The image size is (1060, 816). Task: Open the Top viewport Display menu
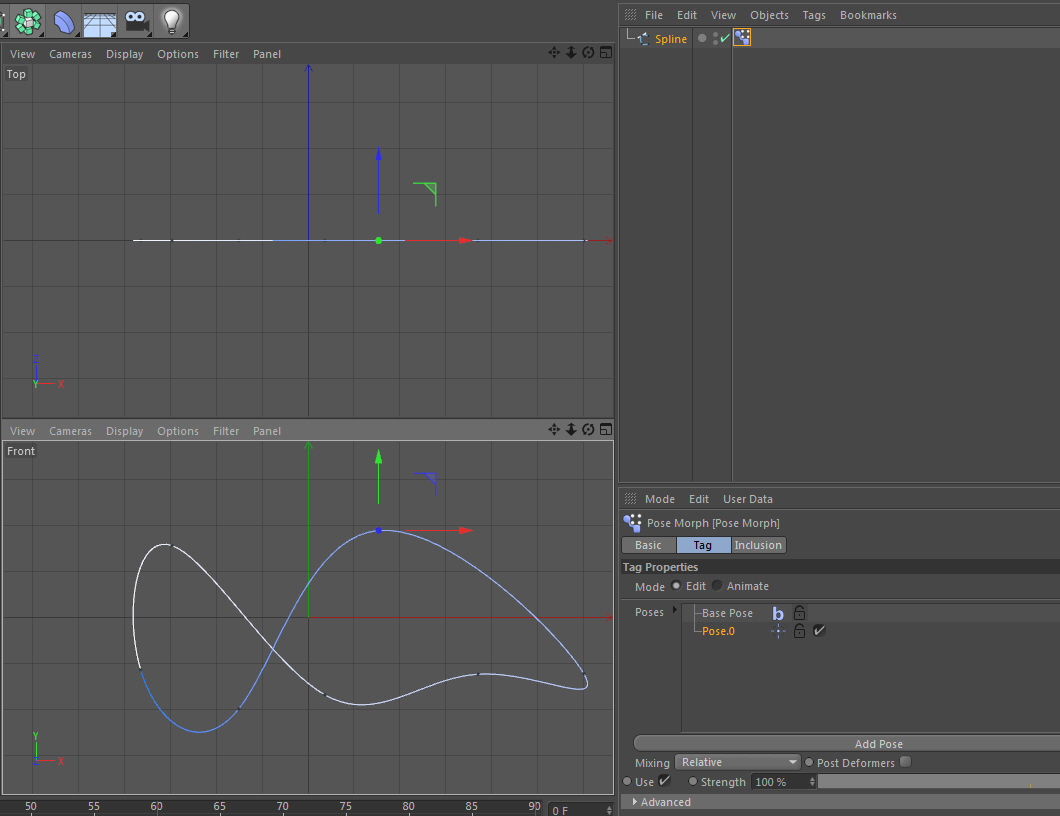click(x=124, y=54)
